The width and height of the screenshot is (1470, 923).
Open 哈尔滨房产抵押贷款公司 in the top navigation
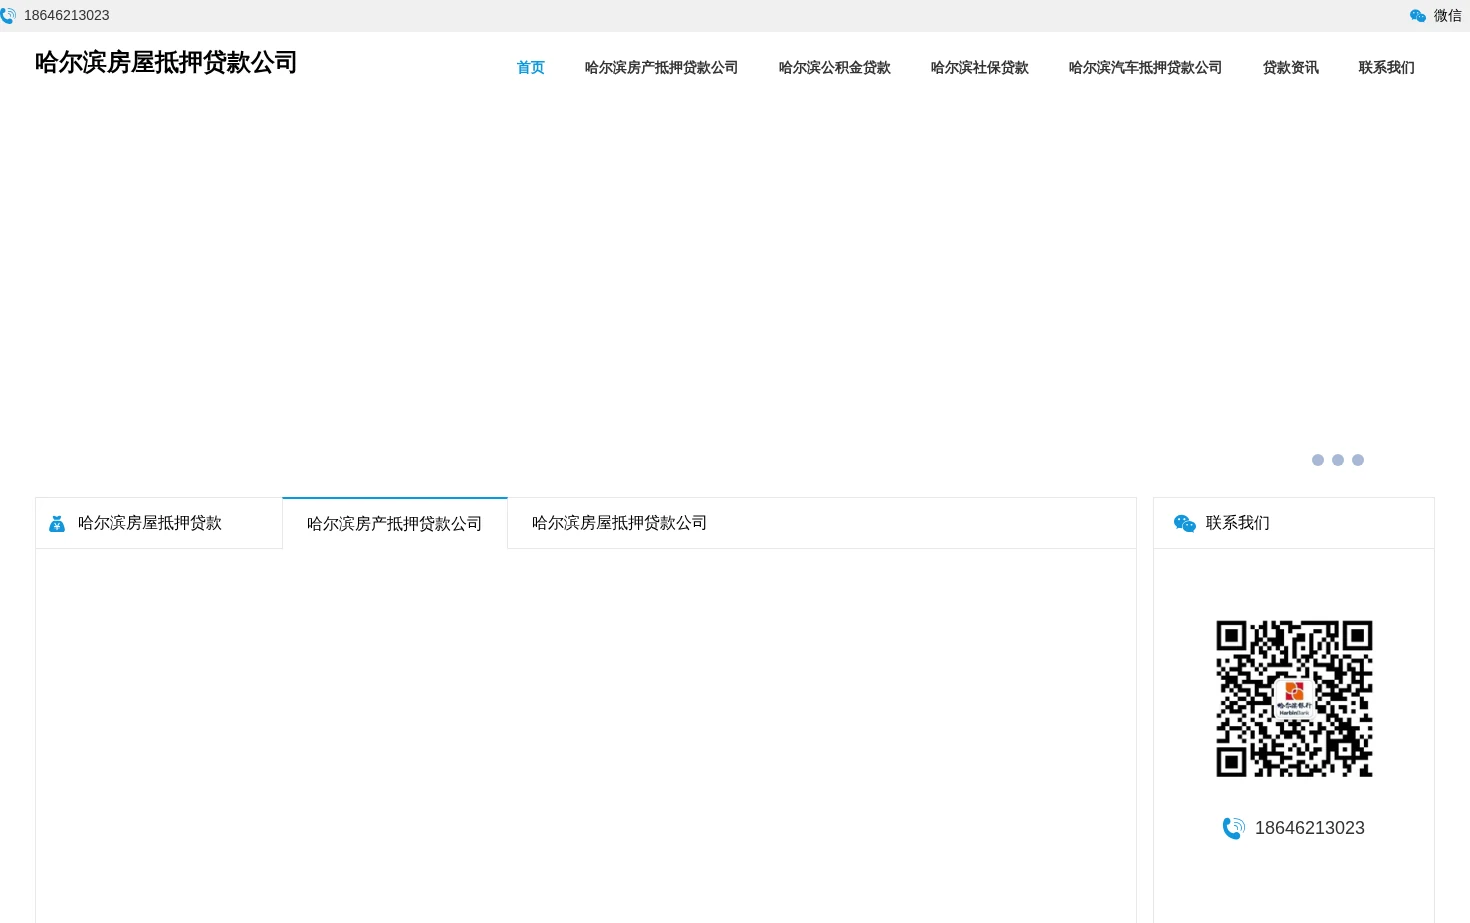coord(661,68)
